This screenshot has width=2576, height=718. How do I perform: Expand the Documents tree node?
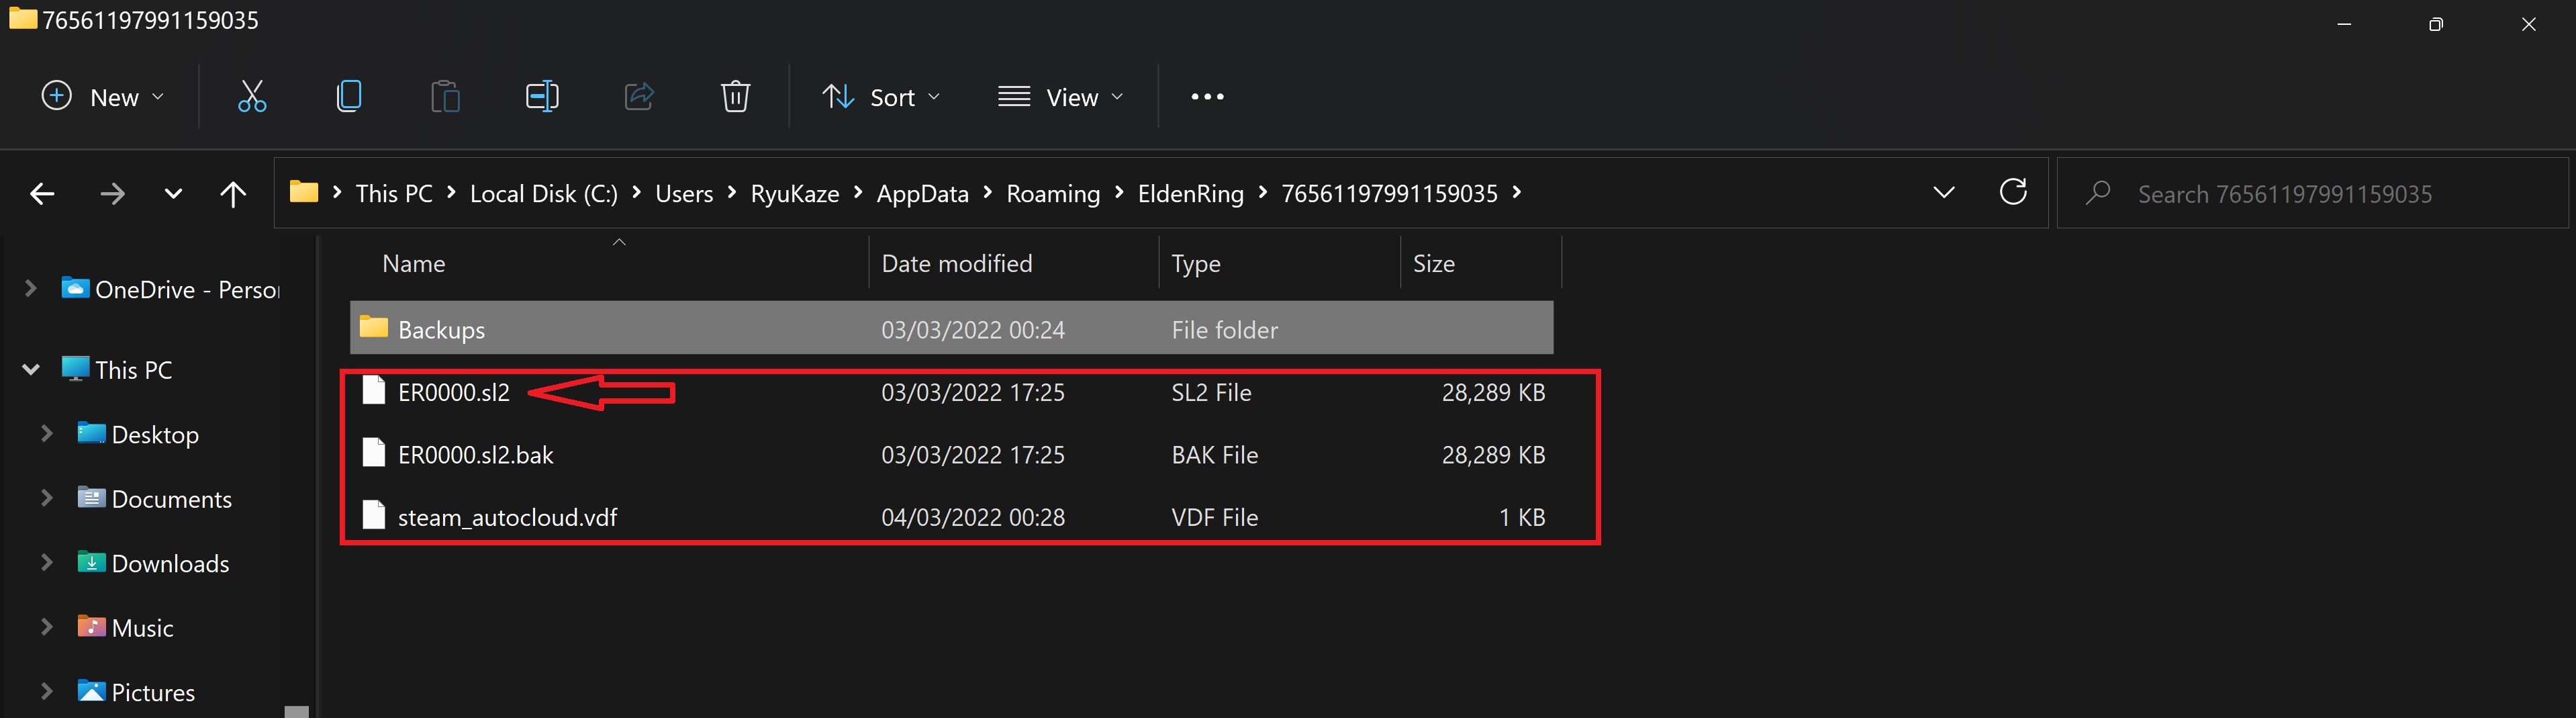tap(46, 498)
